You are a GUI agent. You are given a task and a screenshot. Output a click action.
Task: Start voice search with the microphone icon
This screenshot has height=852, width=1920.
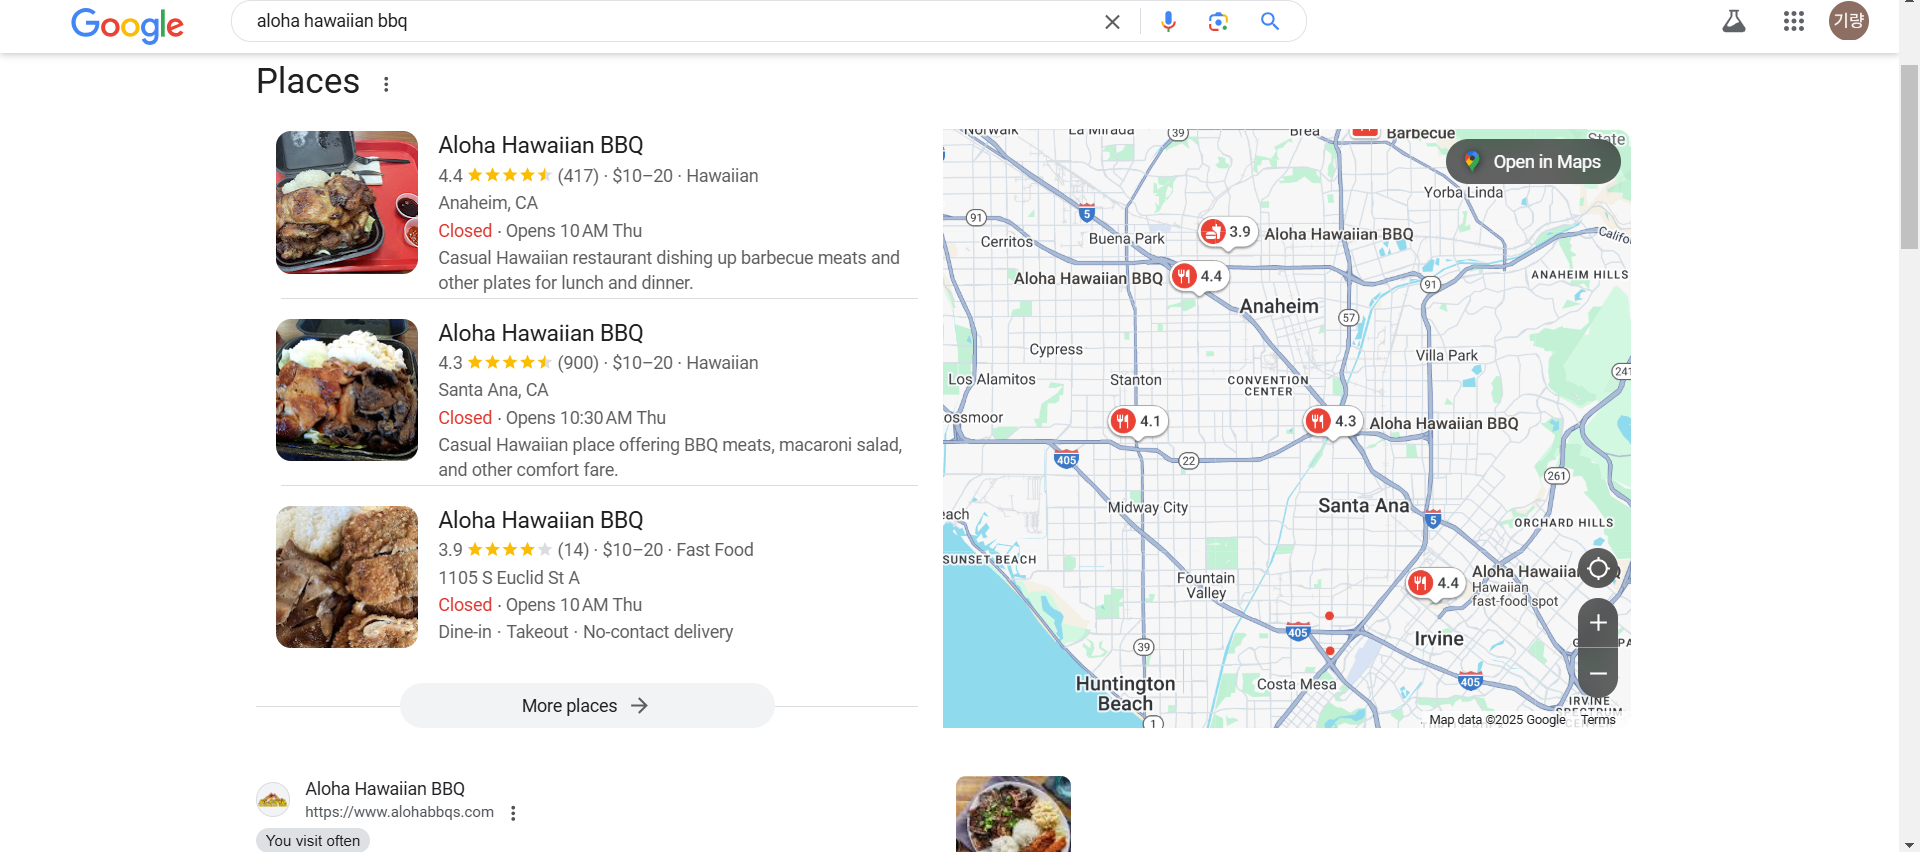1168,21
